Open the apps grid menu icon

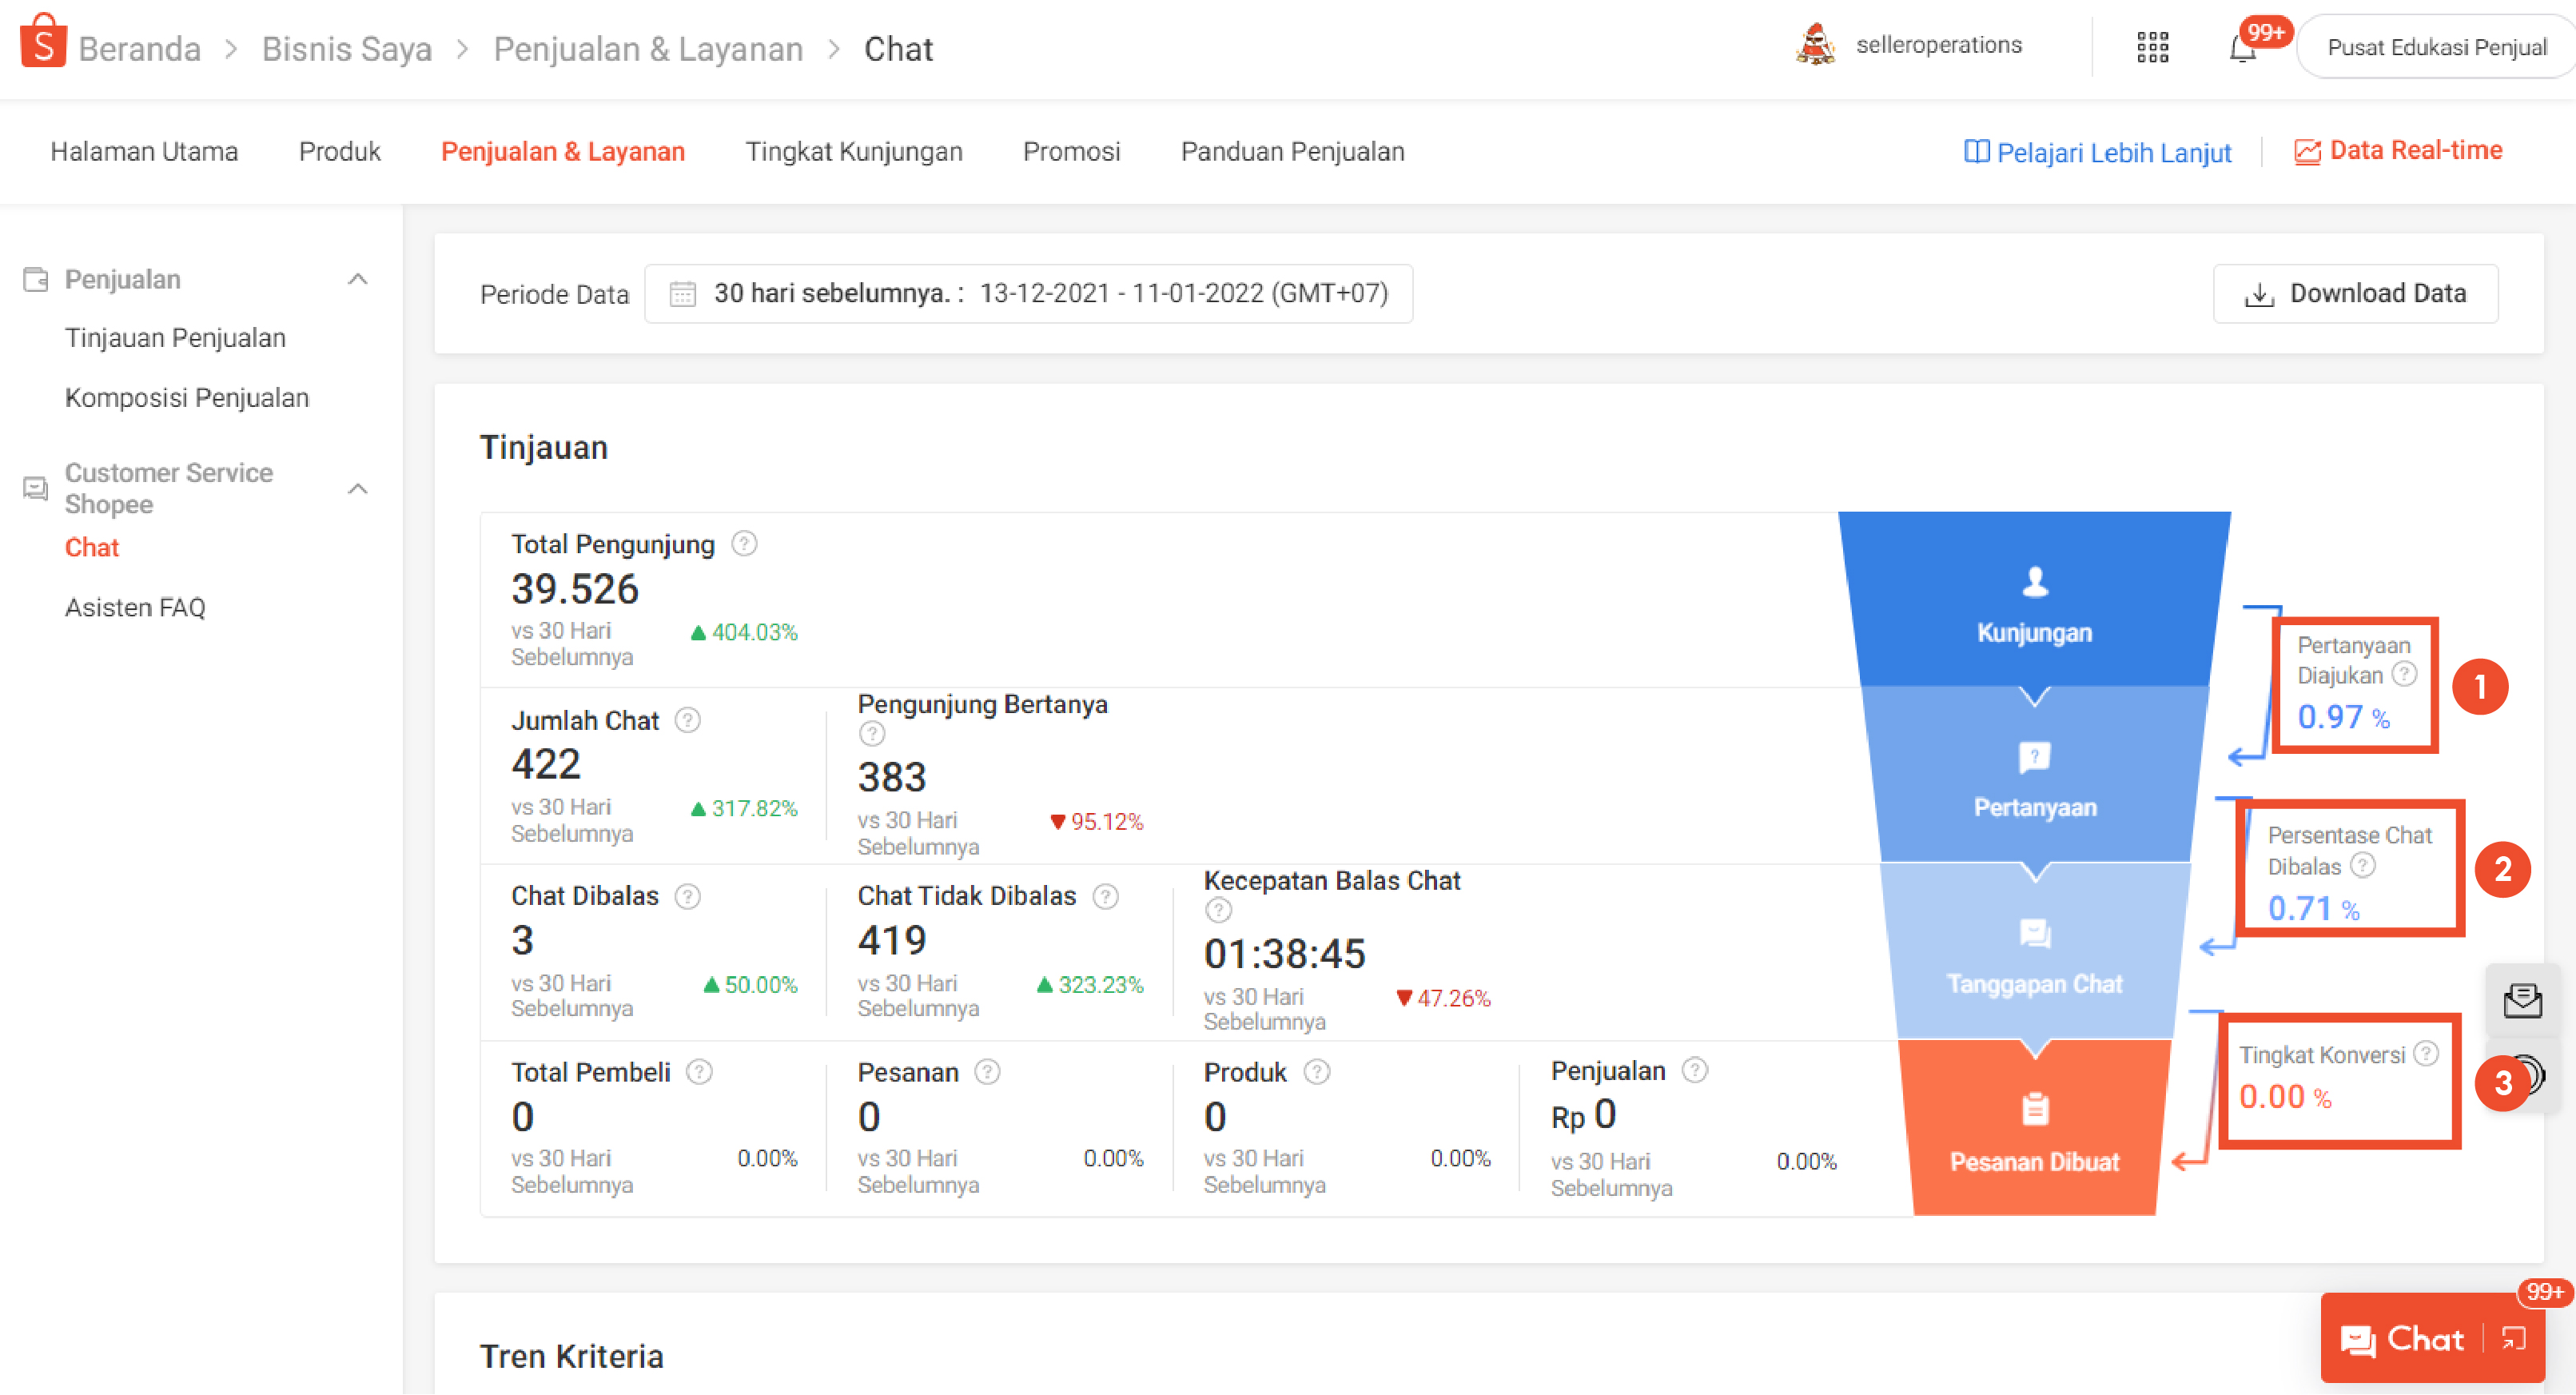[2152, 47]
